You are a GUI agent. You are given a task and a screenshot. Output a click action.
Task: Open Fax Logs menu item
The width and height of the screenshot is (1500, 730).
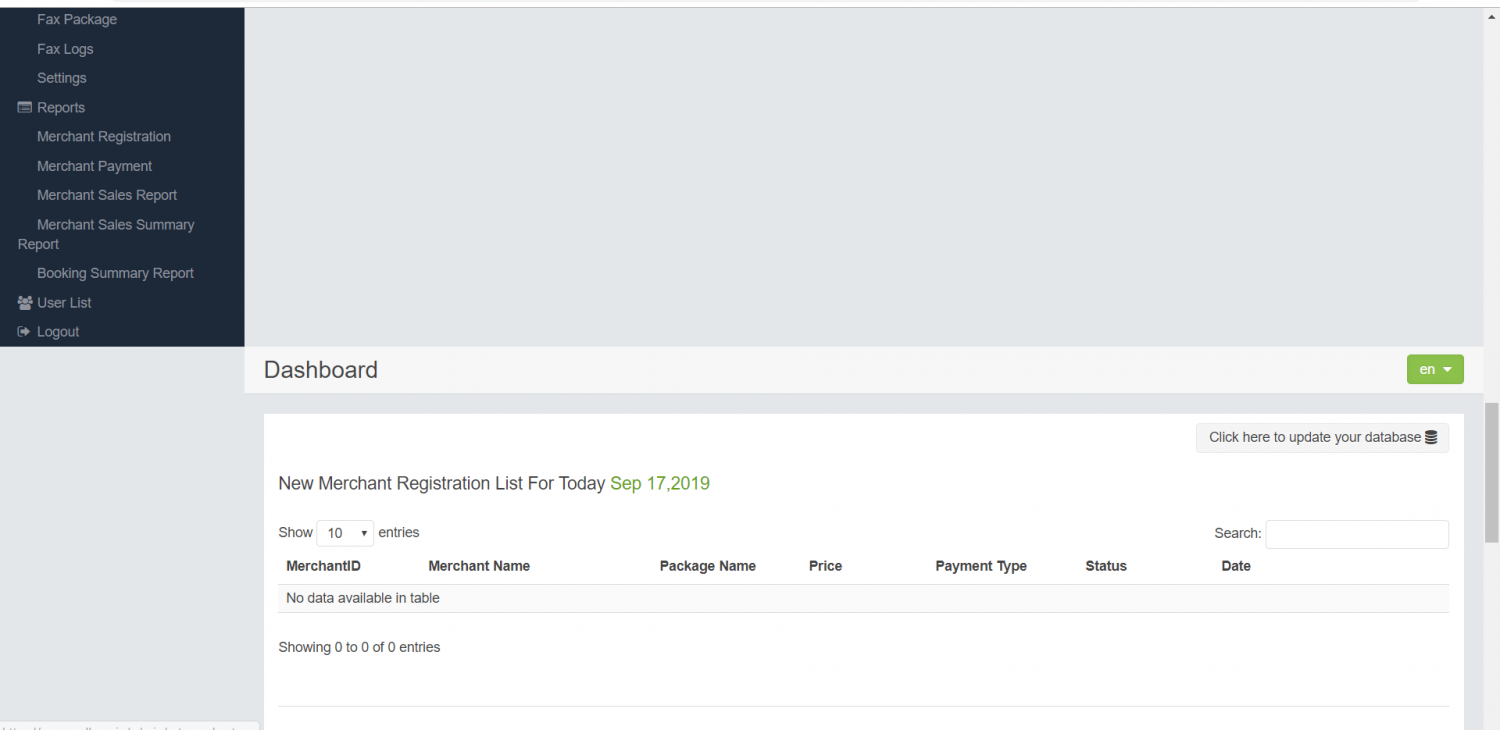tap(65, 49)
